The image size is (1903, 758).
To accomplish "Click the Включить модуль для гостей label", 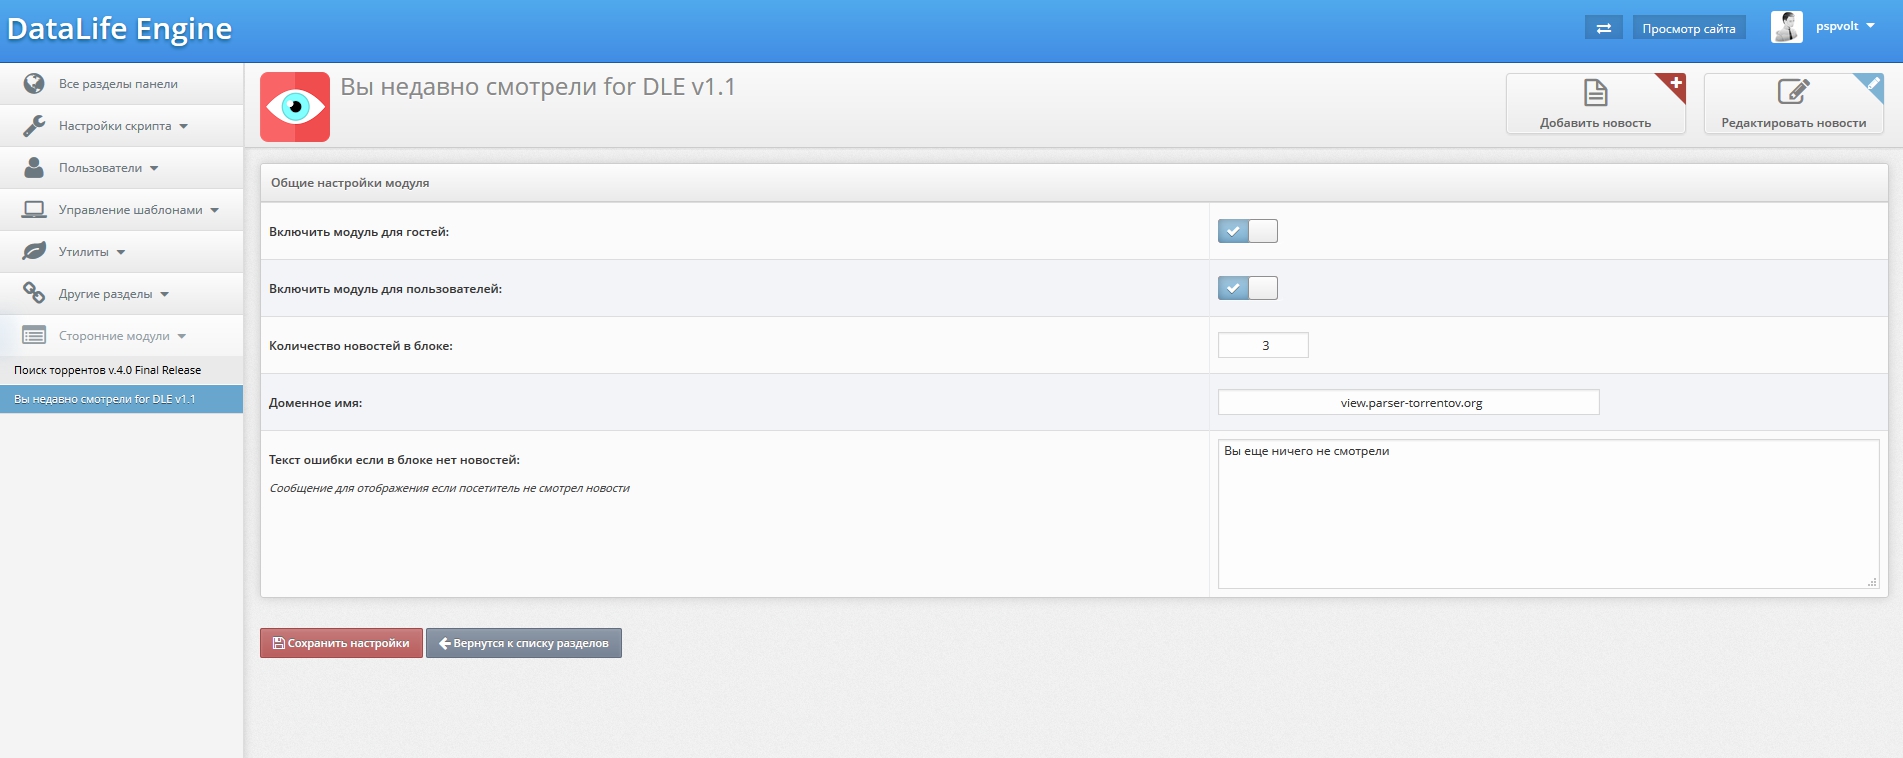I will [359, 232].
